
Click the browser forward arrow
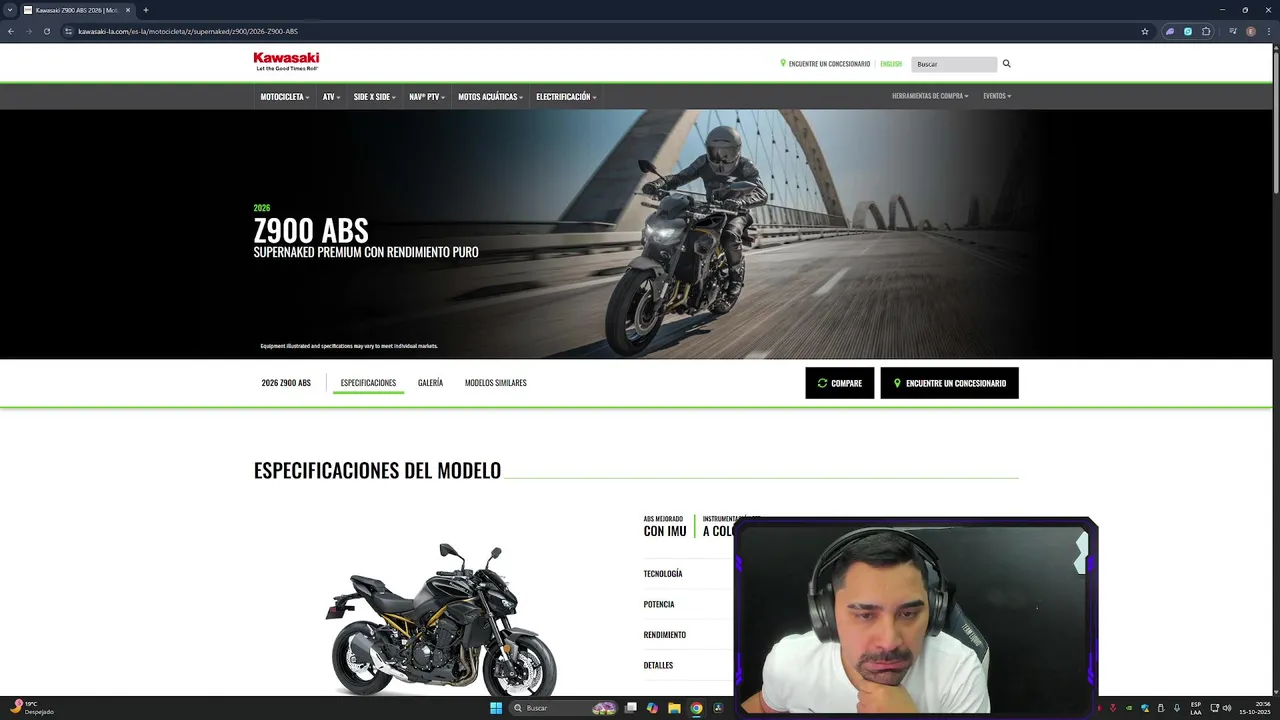(x=28, y=31)
